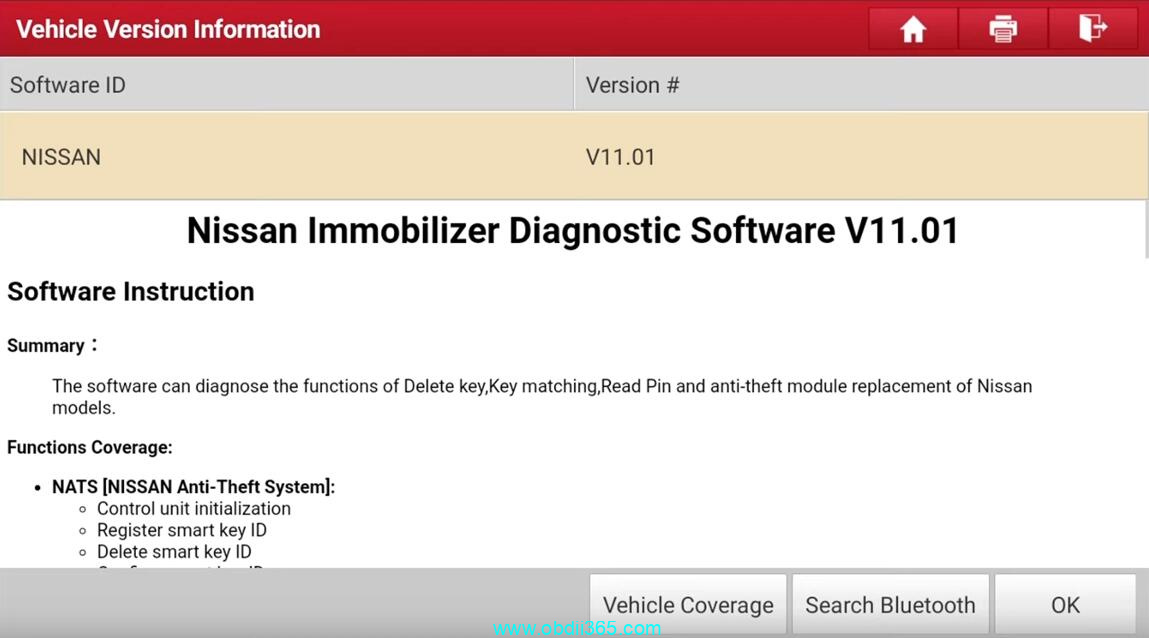The height and width of the screenshot is (638, 1149).
Task: Select the NISSAN software ID row
Action: pos(574,156)
